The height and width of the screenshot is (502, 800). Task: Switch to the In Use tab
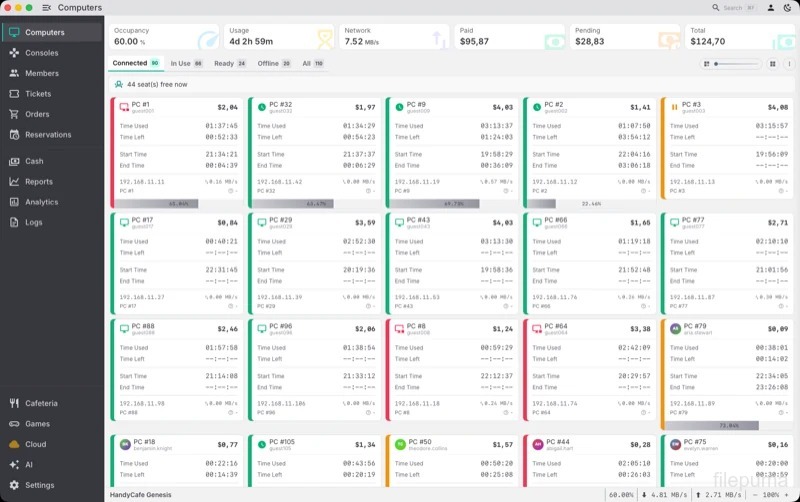tap(186, 64)
